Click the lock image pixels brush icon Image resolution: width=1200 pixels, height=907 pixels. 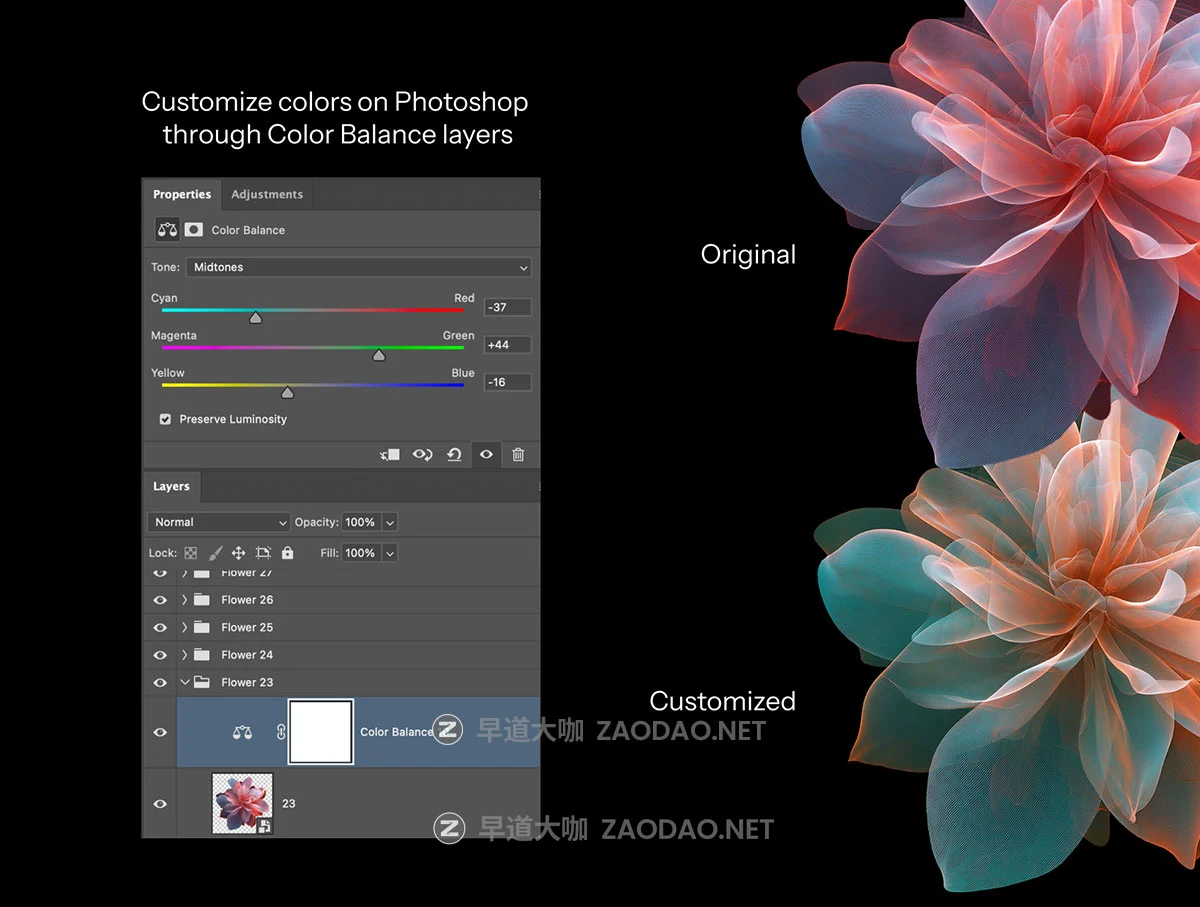coord(215,553)
